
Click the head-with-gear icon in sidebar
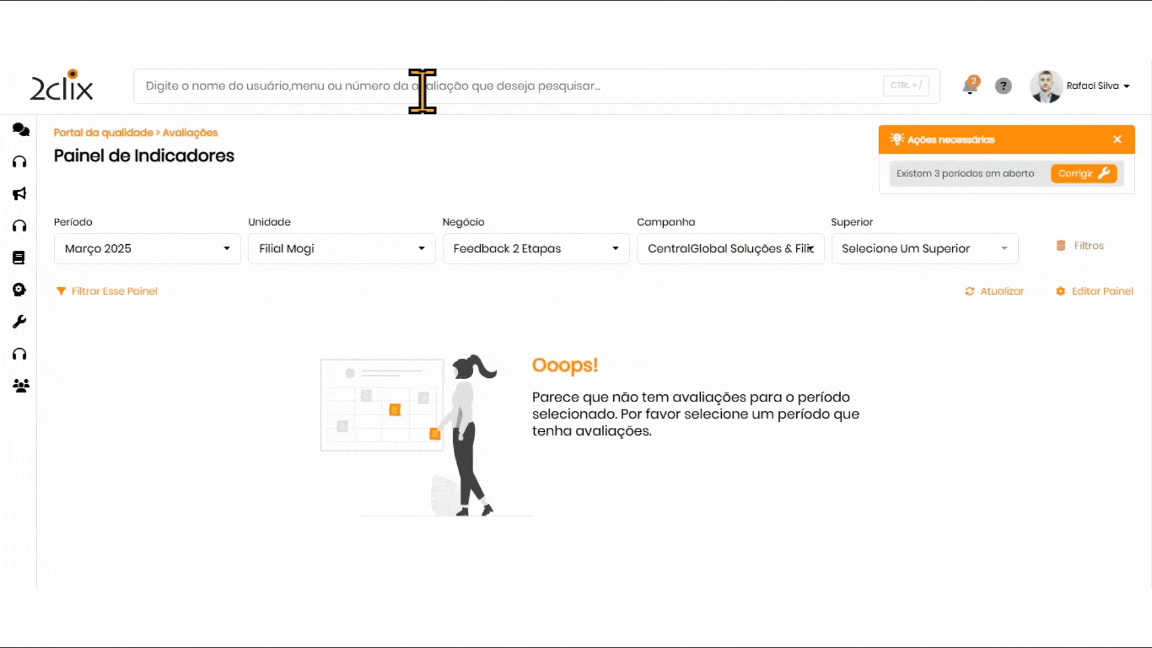point(19,290)
